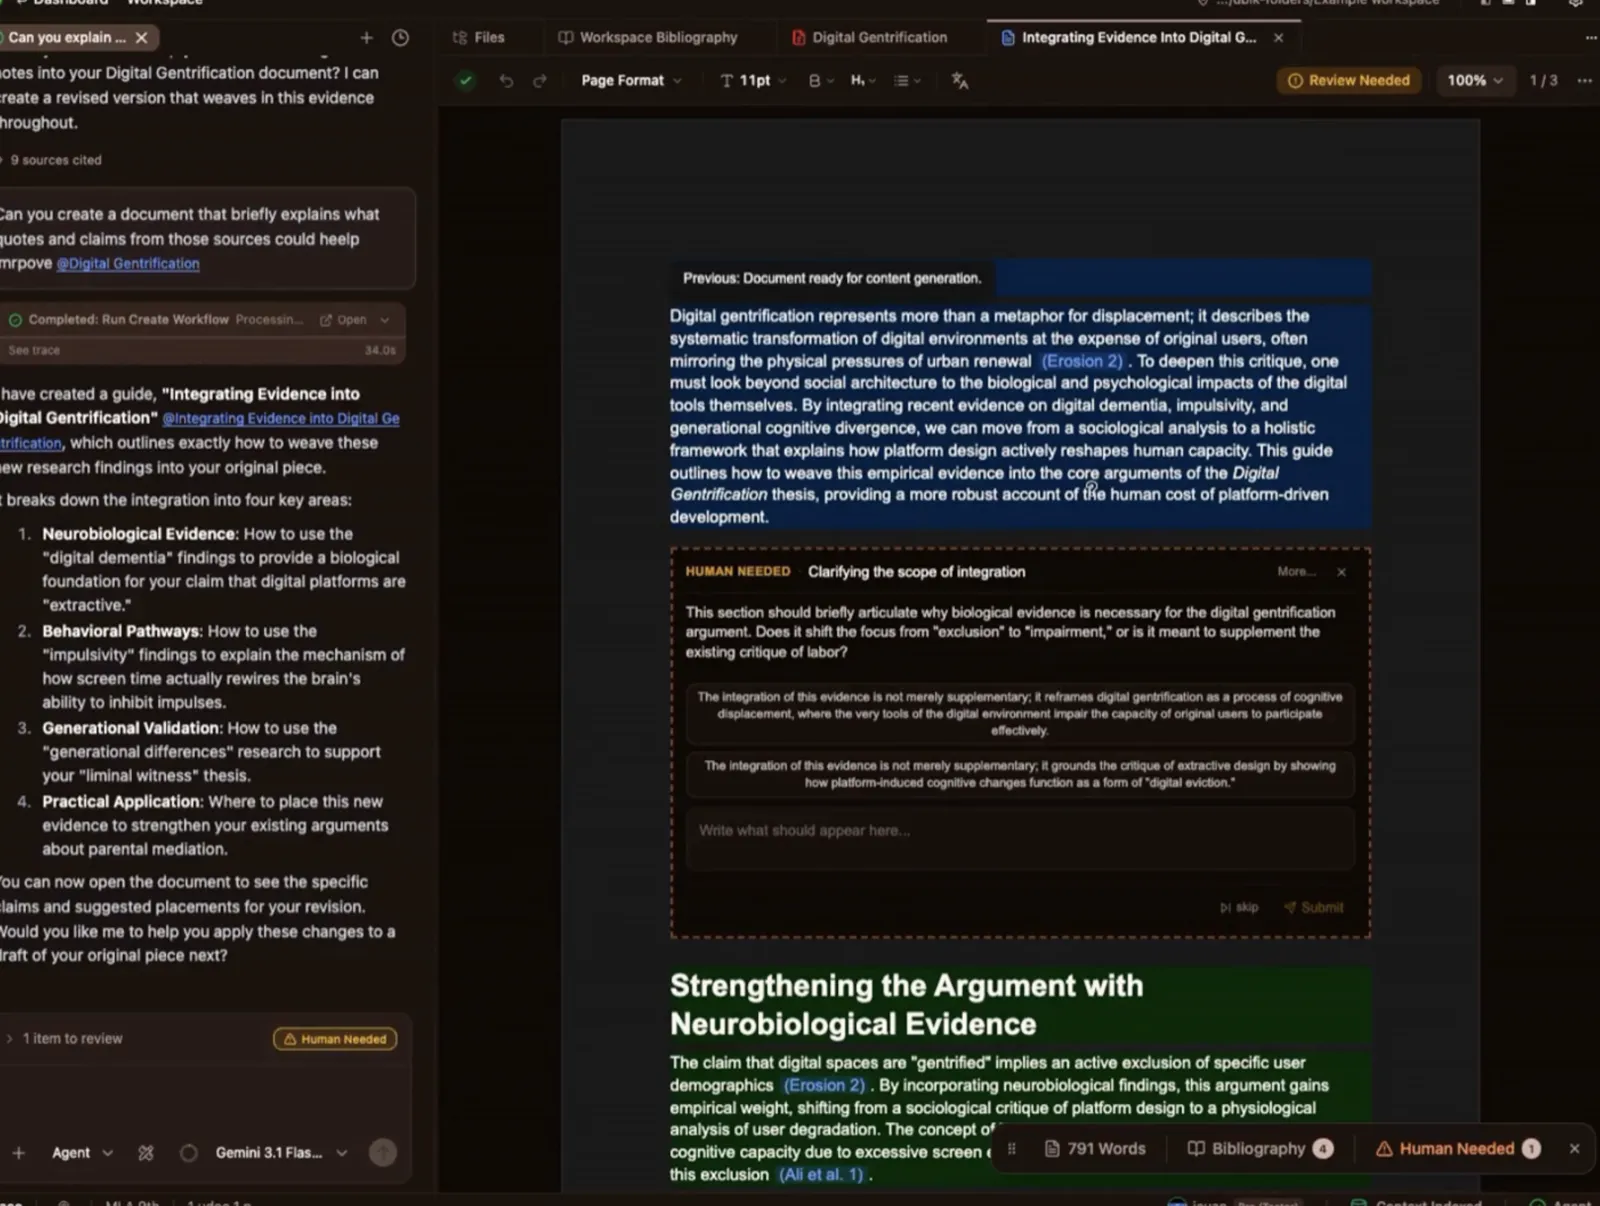Viewport: 1600px width, 1206px height.
Task: Open the list formatting dropdown
Action: click(906, 81)
